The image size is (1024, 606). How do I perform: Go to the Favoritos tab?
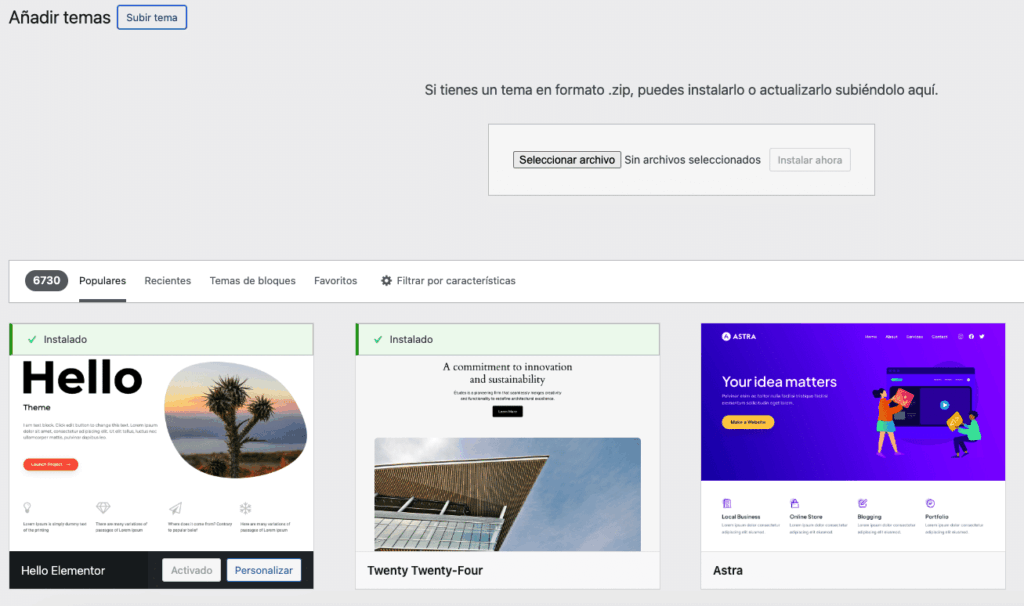tap(336, 281)
